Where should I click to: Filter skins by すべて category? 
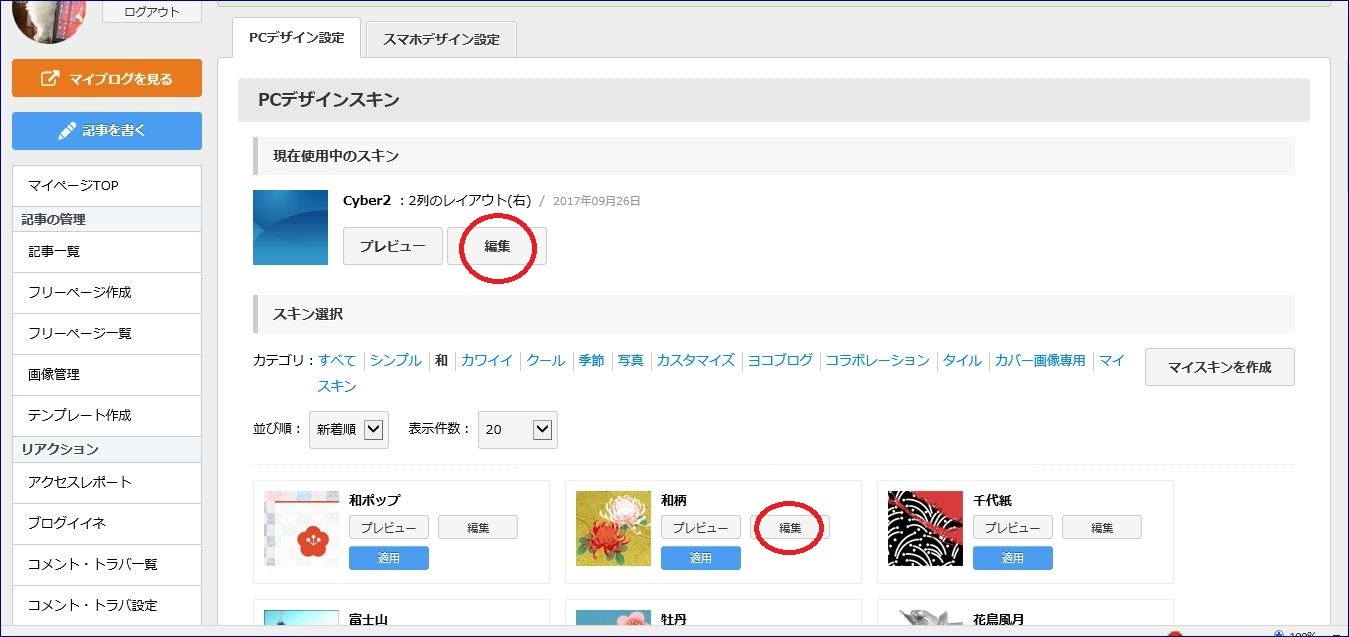tap(337, 360)
